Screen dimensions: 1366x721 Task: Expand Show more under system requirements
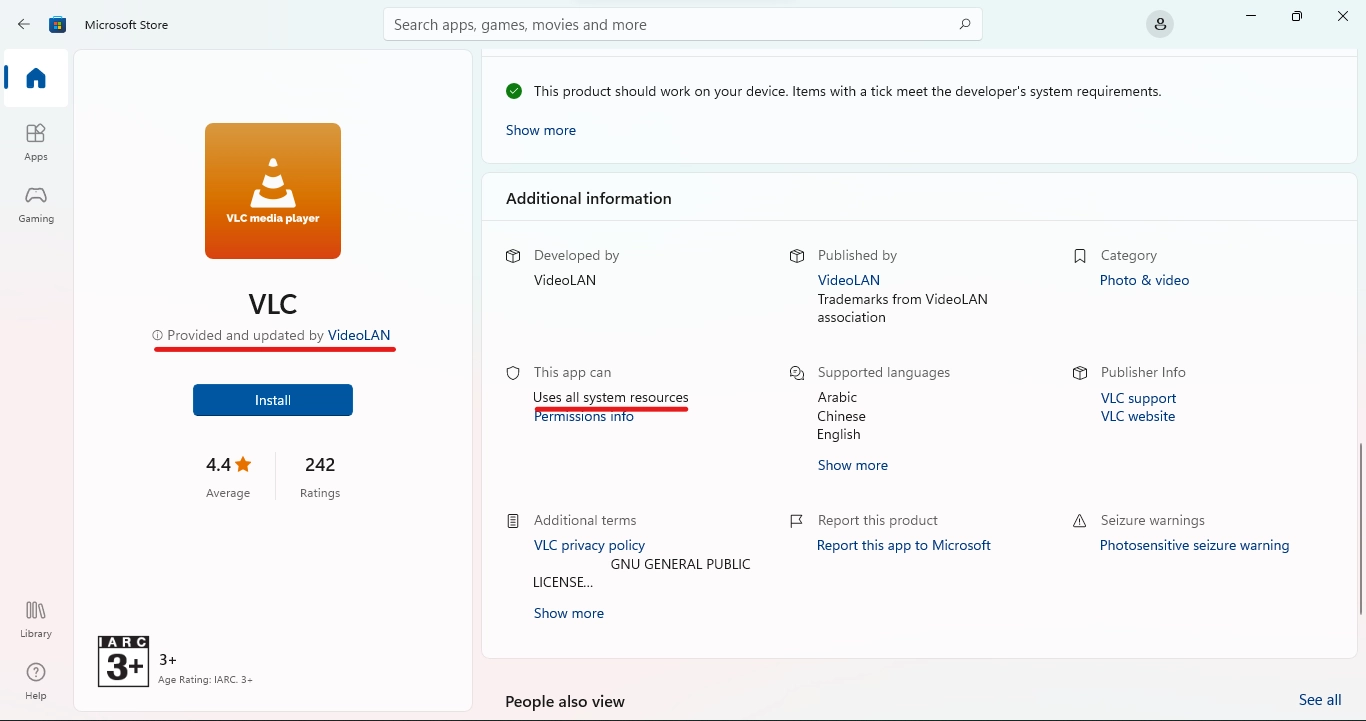(541, 131)
